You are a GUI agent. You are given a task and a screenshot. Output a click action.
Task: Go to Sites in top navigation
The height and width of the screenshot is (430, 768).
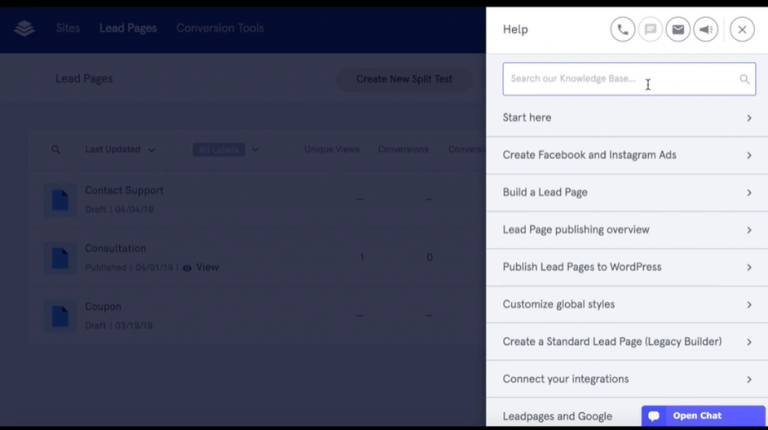coord(68,28)
